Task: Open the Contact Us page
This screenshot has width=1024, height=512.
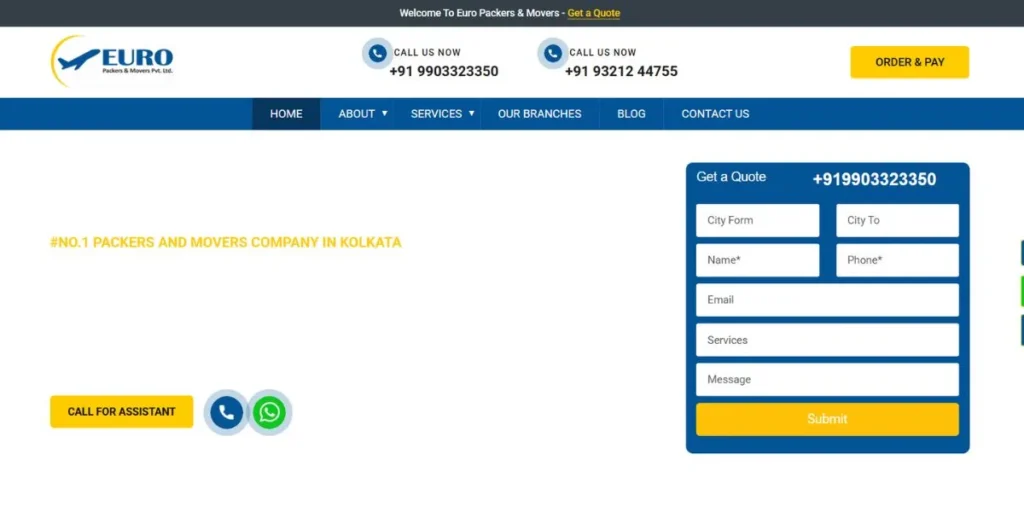Action: [715, 114]
